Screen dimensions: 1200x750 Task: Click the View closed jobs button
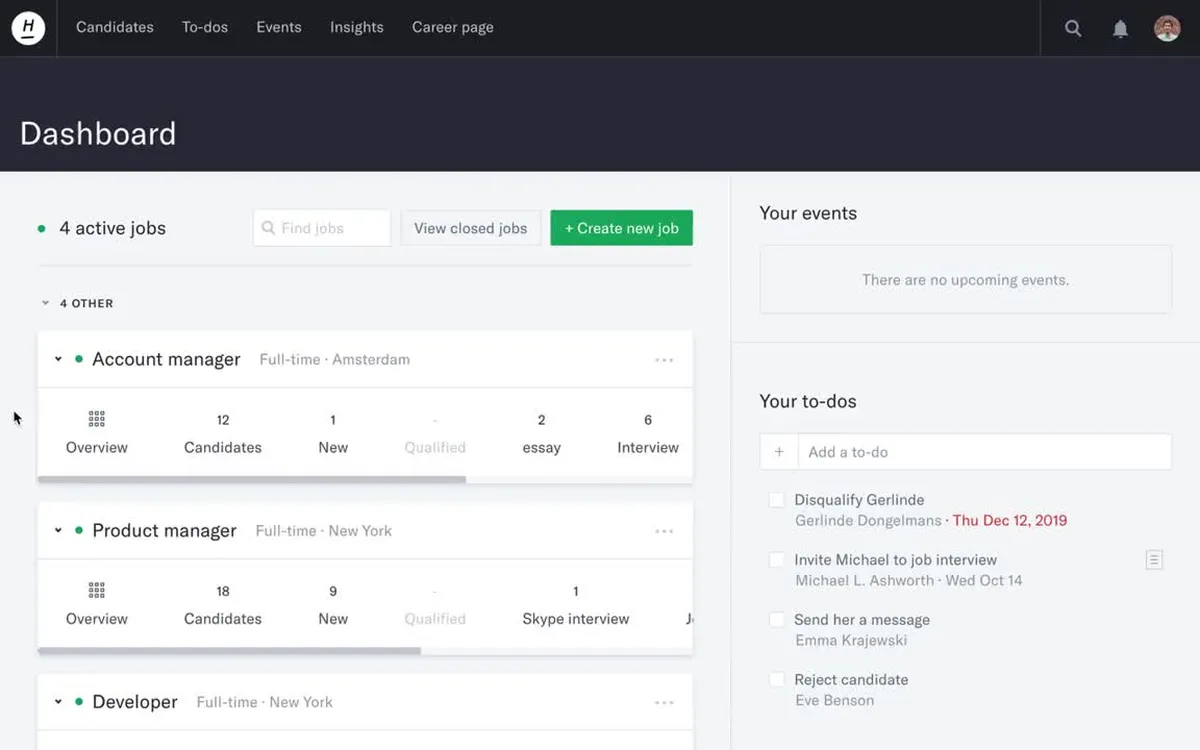pyautogui.click(x=471, y=228)
